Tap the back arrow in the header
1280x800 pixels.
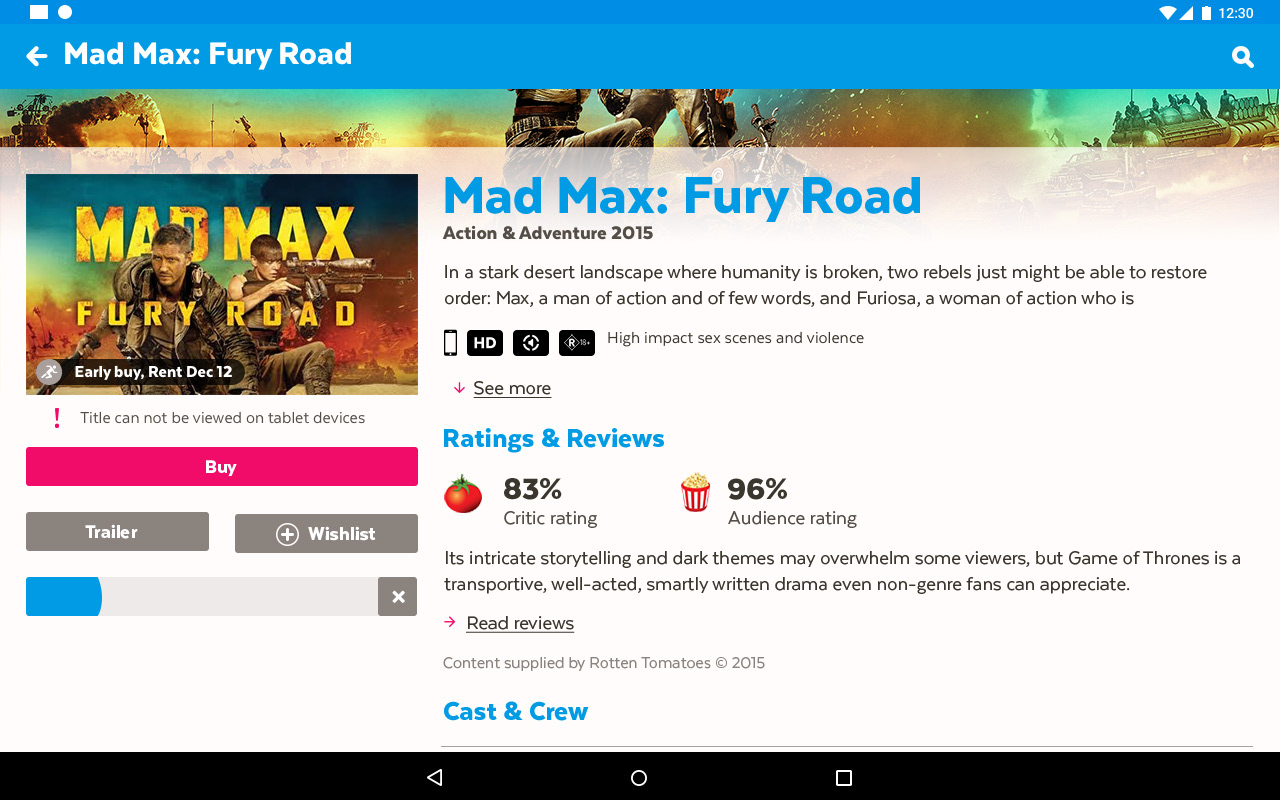37,56
